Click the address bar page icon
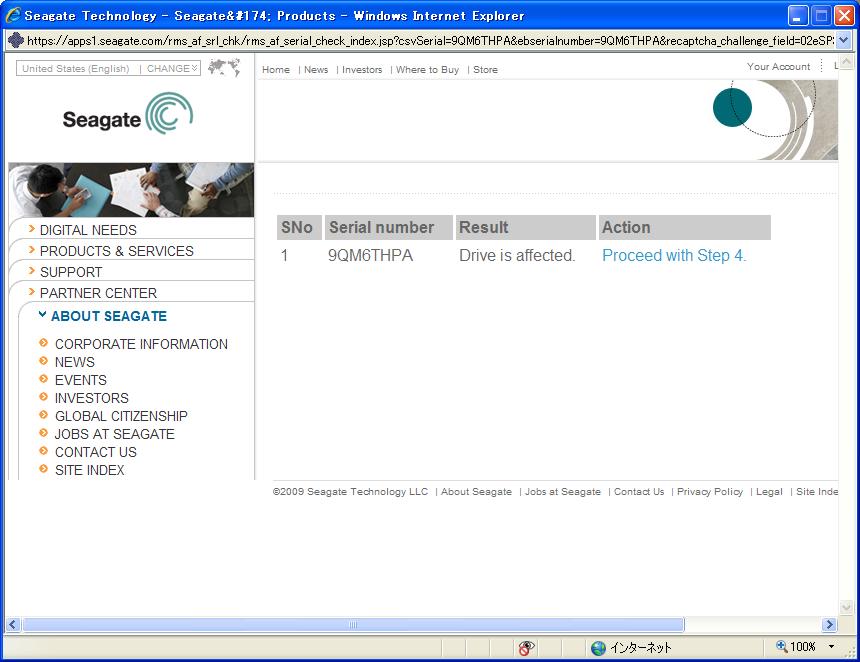Screen dimensions: 860x662 [x=16, y=40]
